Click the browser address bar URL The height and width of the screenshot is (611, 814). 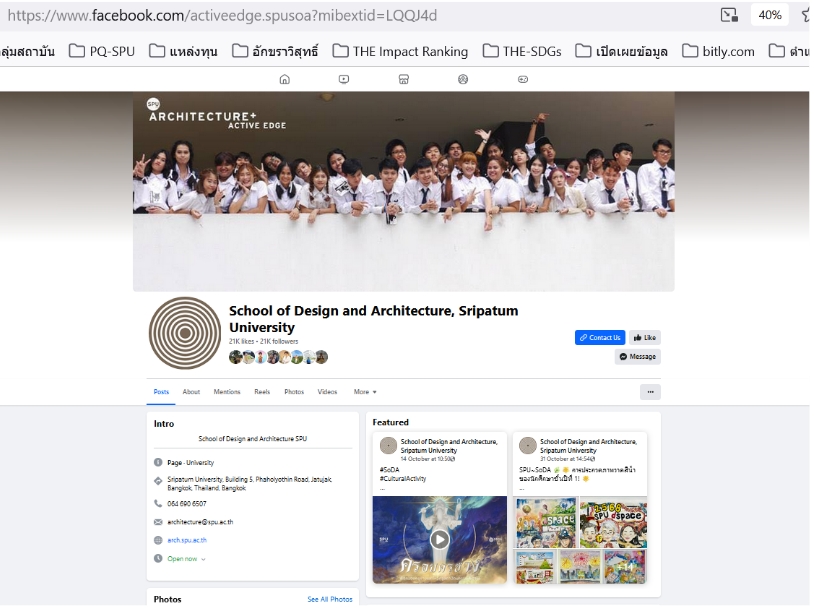click(222, 16)
